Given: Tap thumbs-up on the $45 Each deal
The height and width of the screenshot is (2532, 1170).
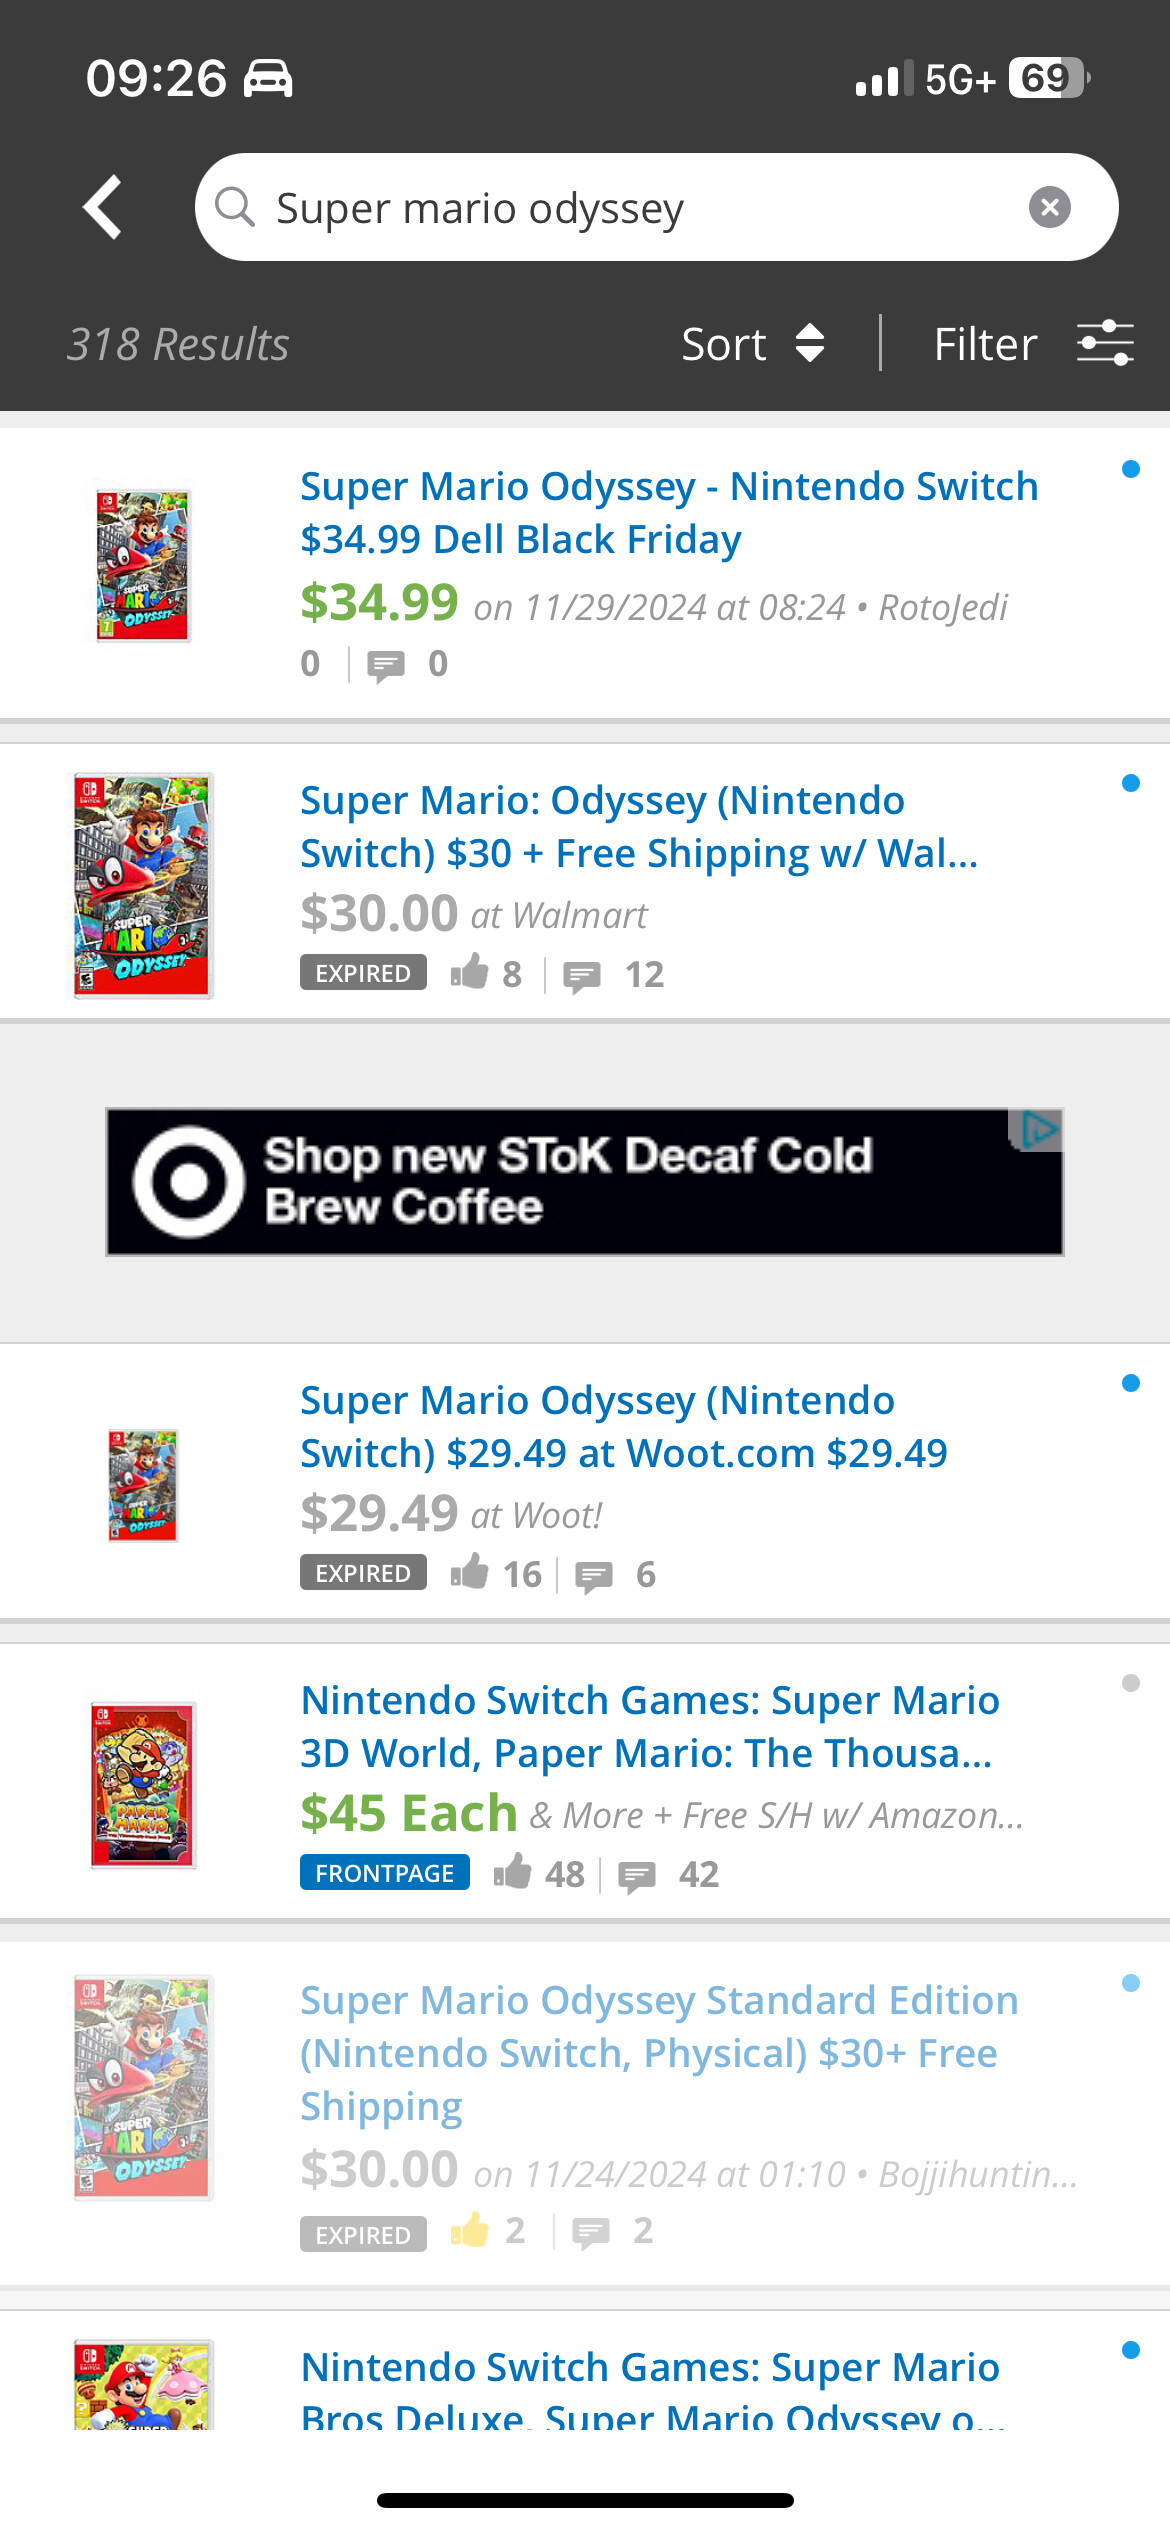Looking at the screenshot, I should (513, 1872).
